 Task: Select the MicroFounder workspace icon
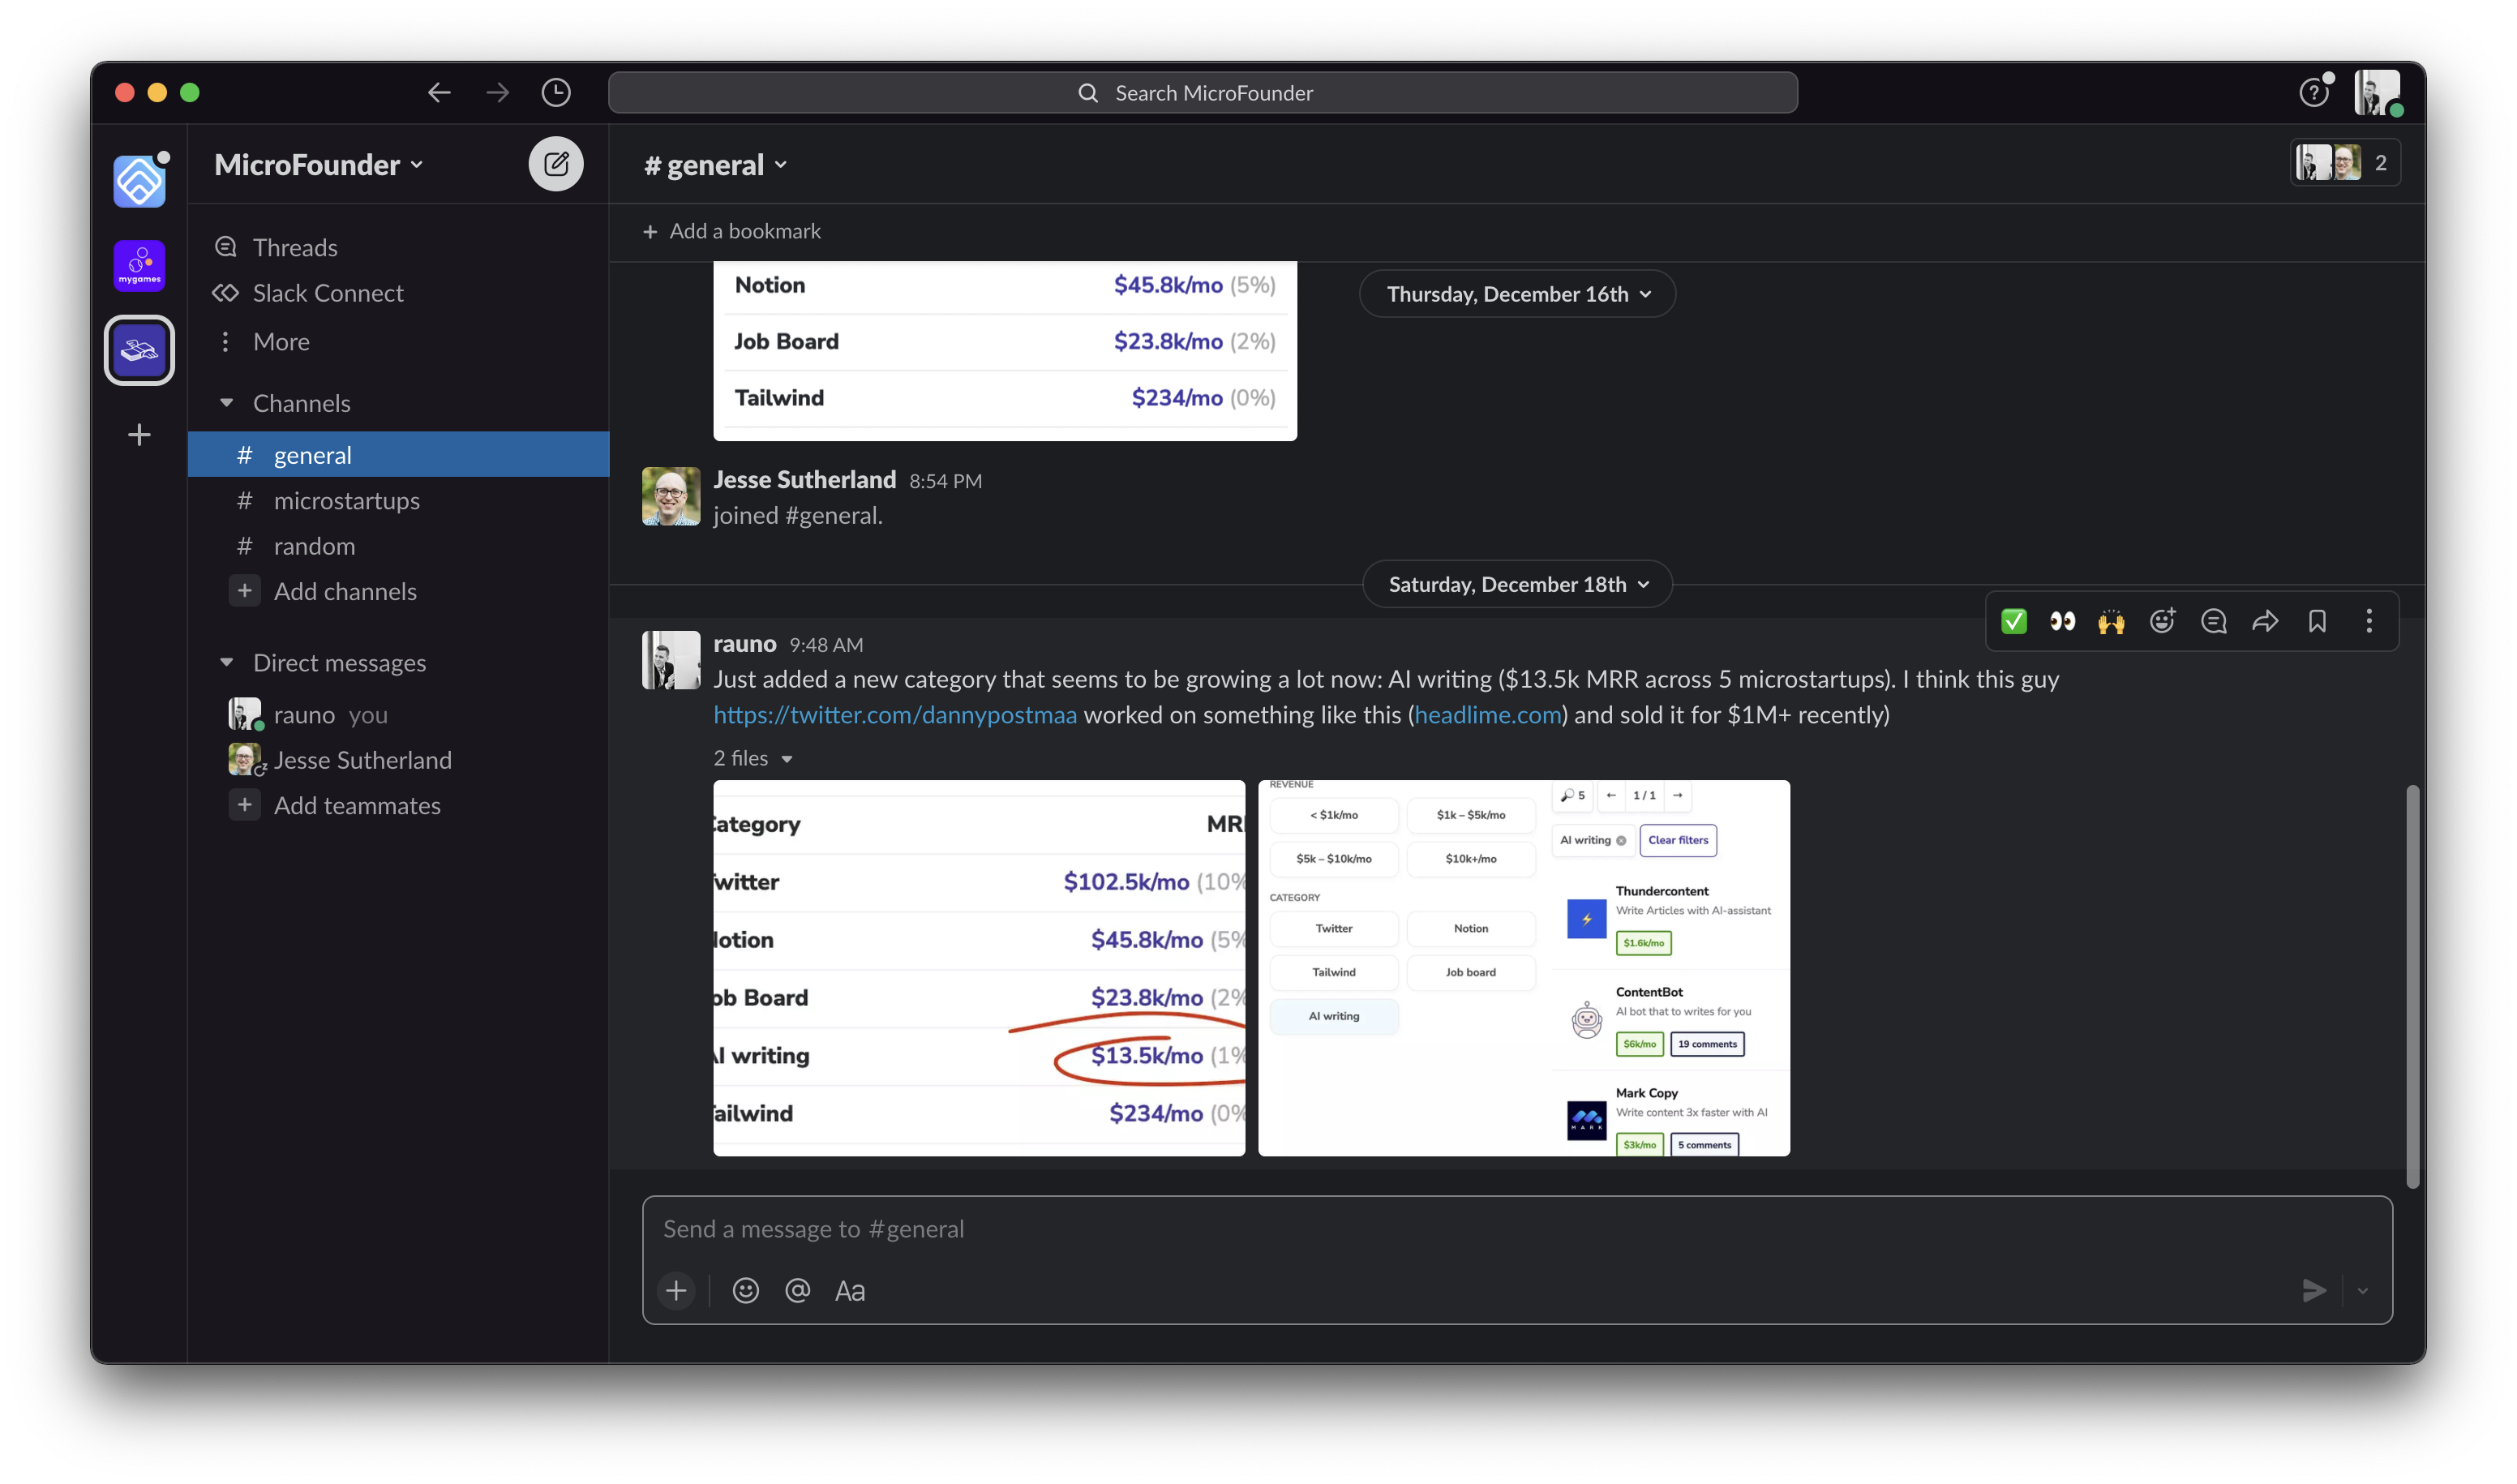[x=139, y=350]
